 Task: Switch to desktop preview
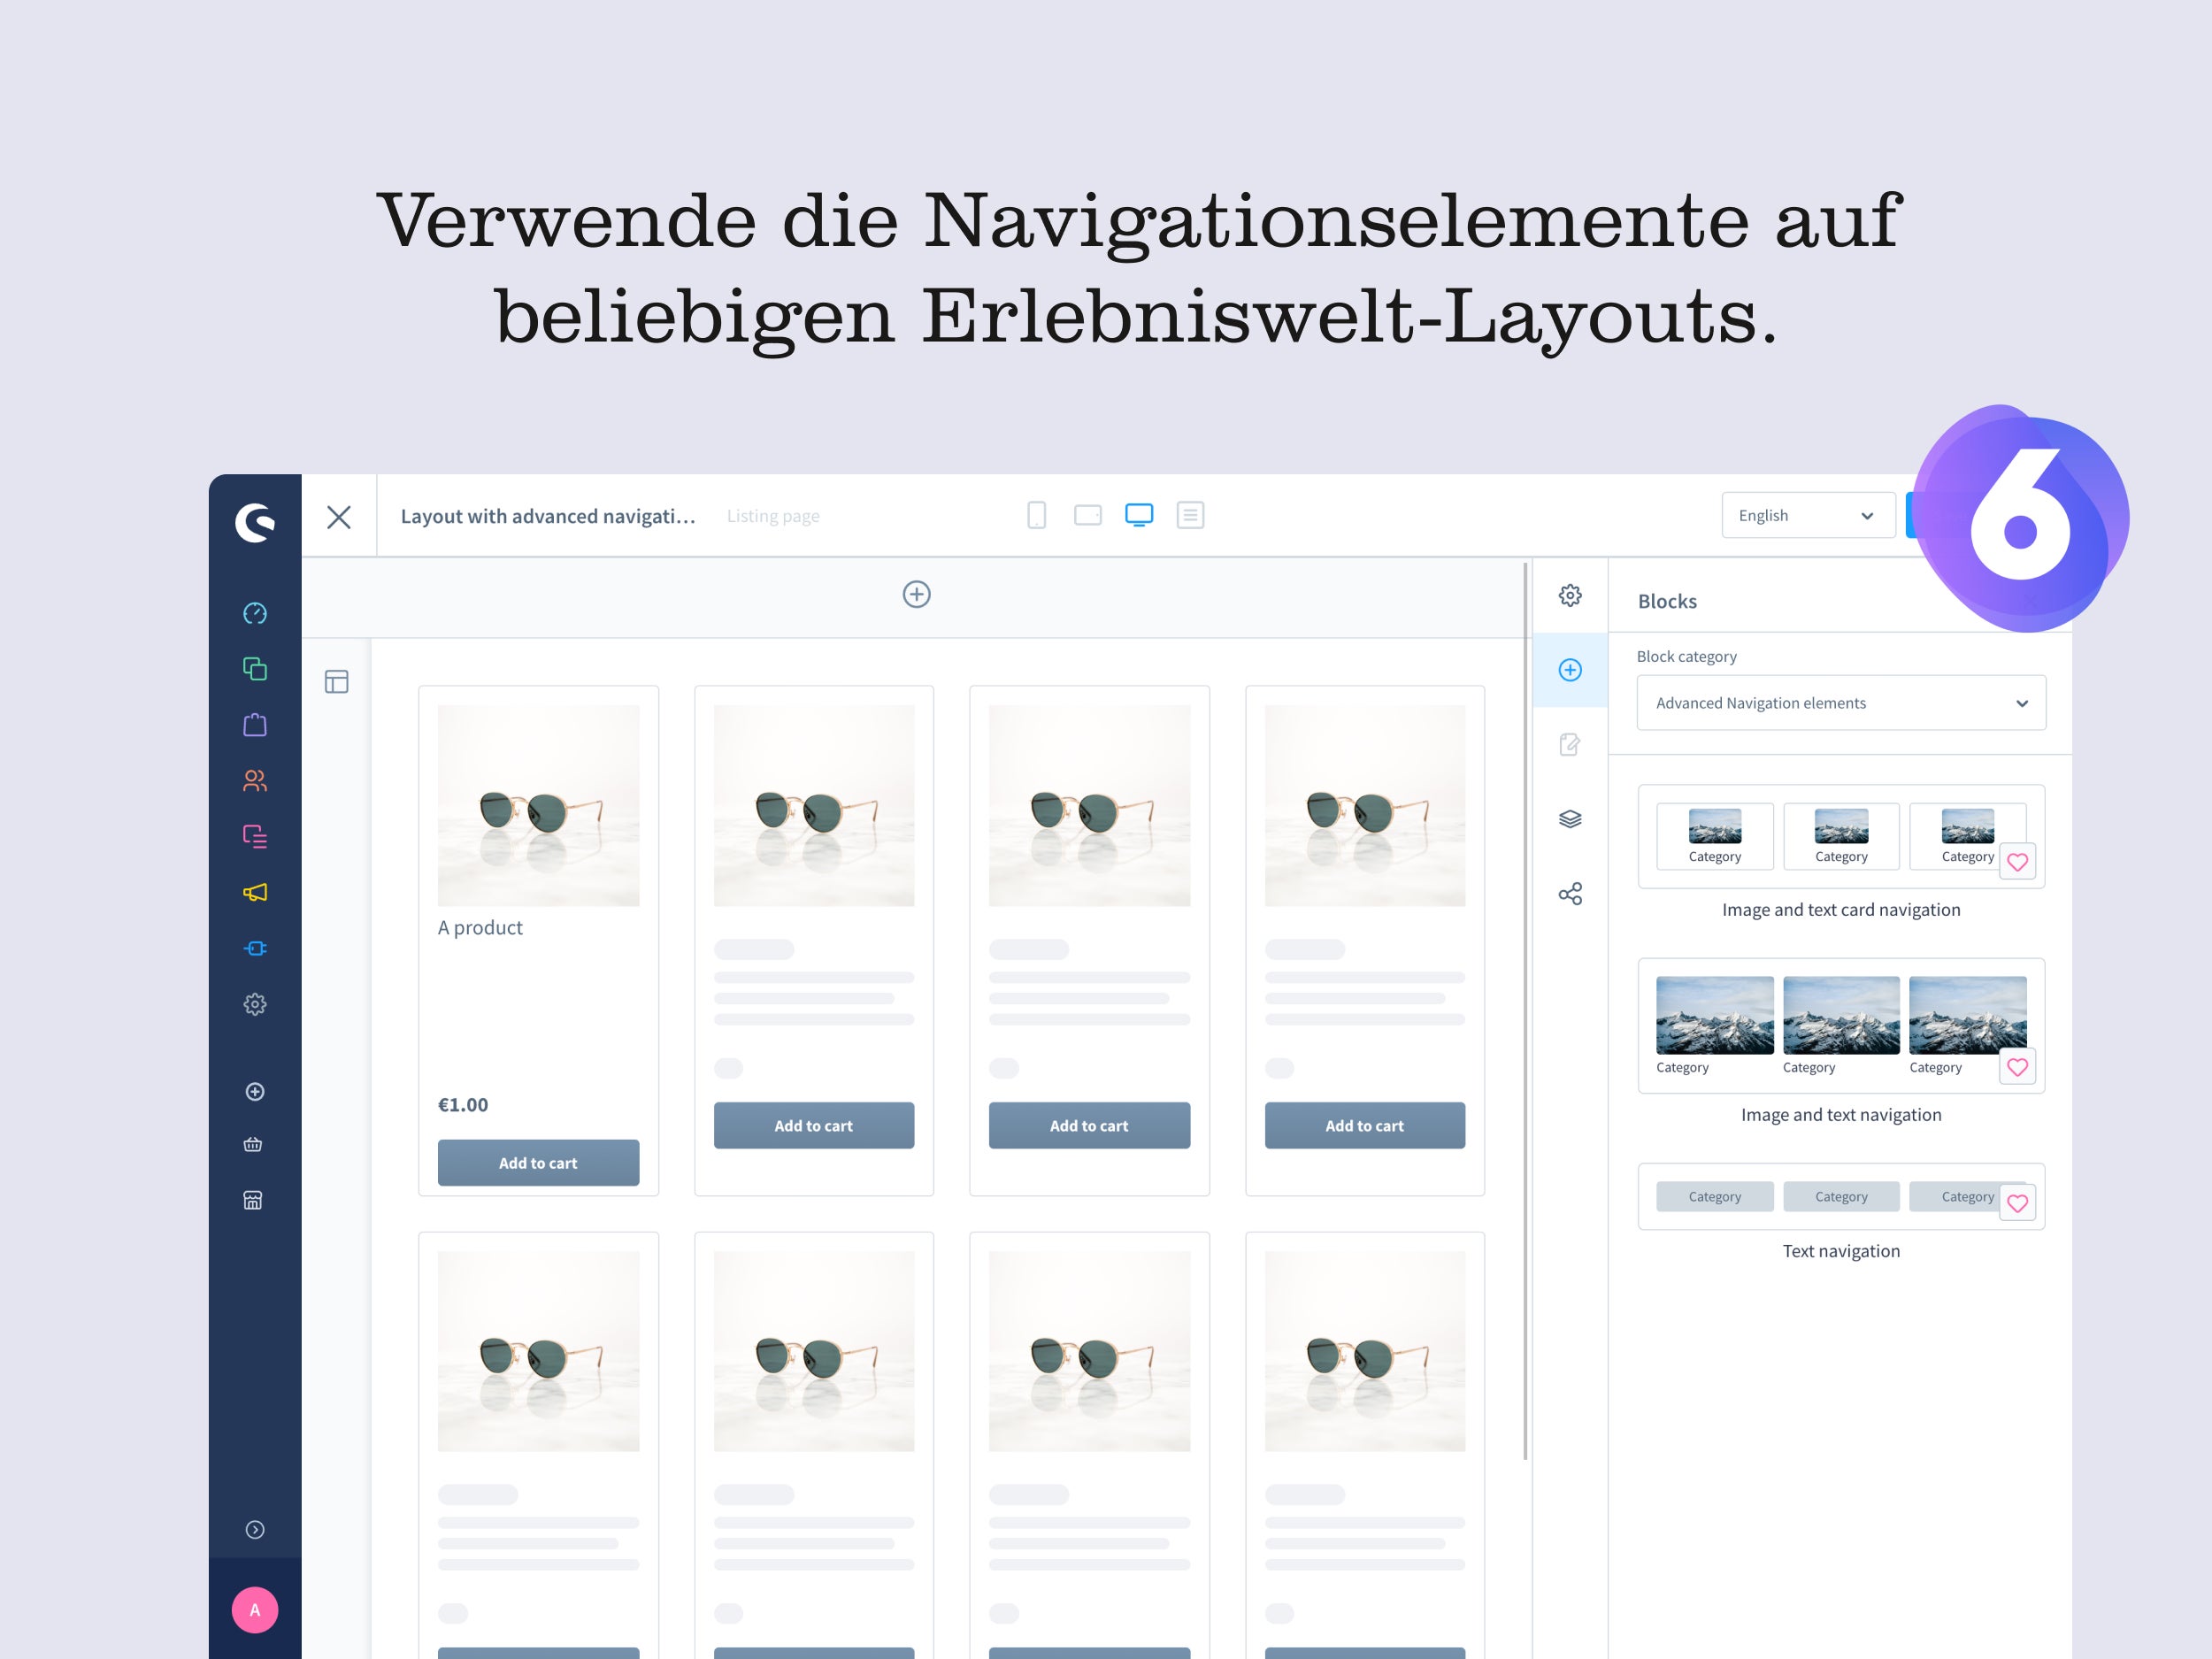pyautogui.click(x=1139, y=515)
